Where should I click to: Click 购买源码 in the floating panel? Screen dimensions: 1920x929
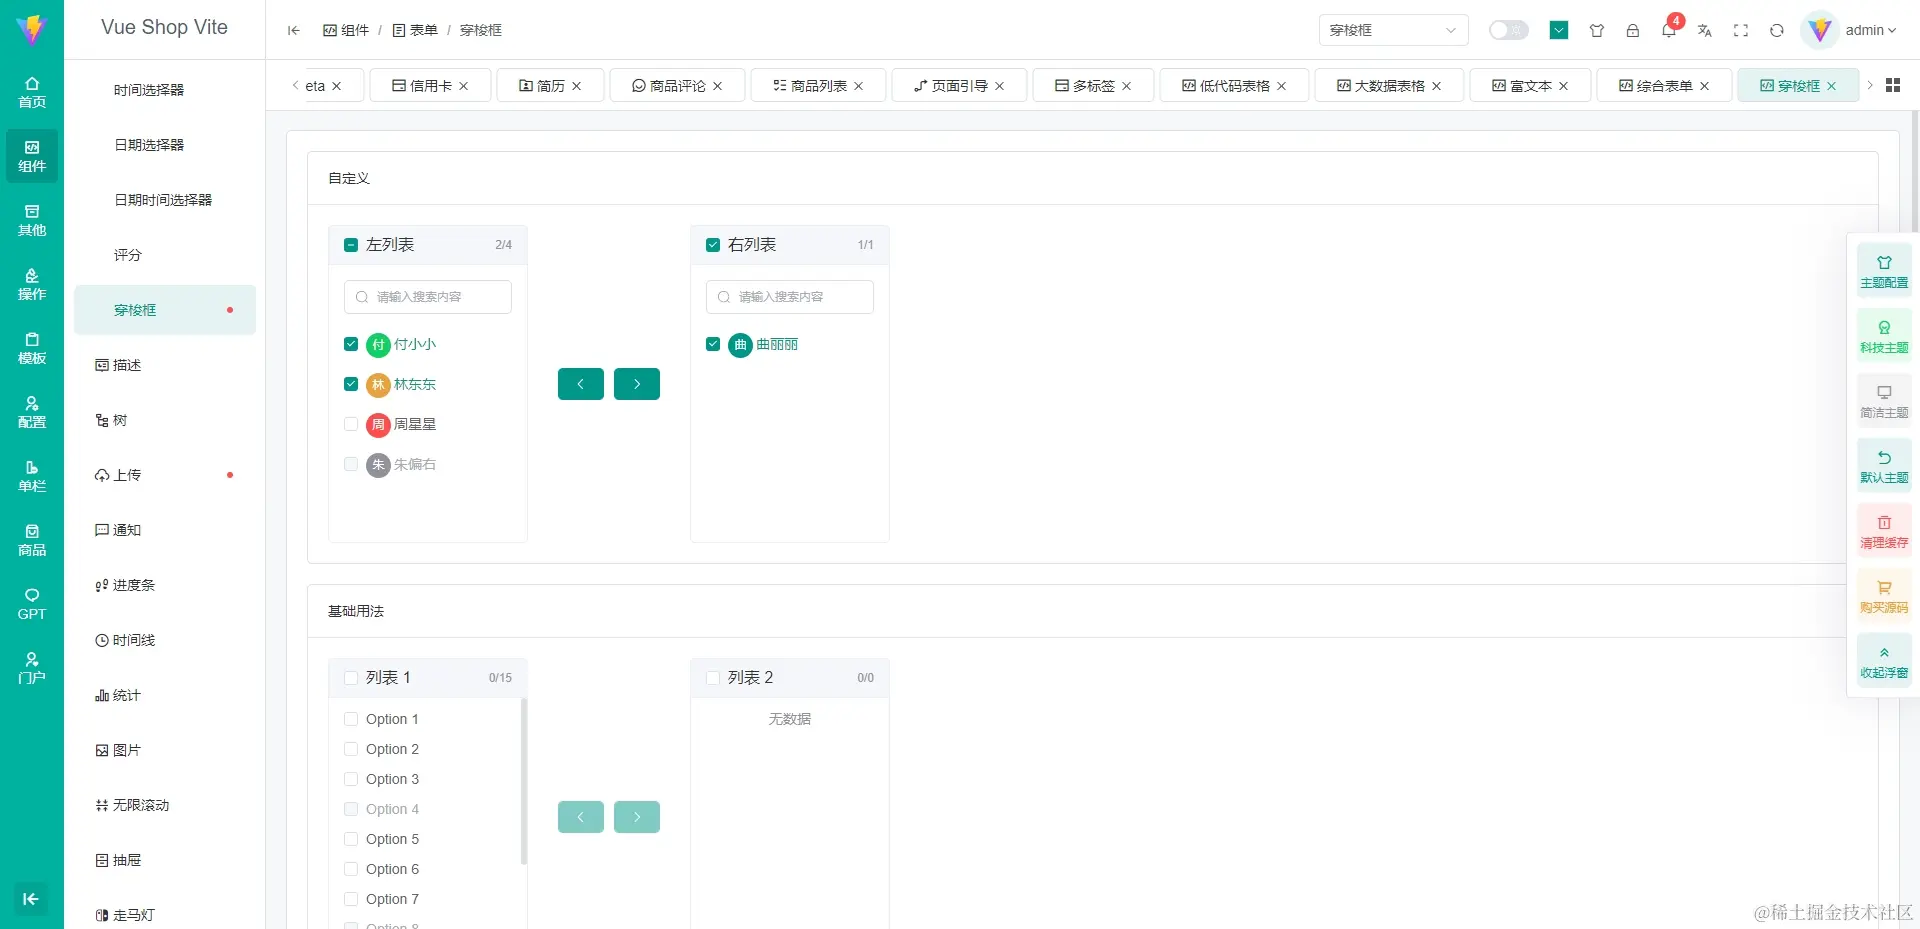1884,595
